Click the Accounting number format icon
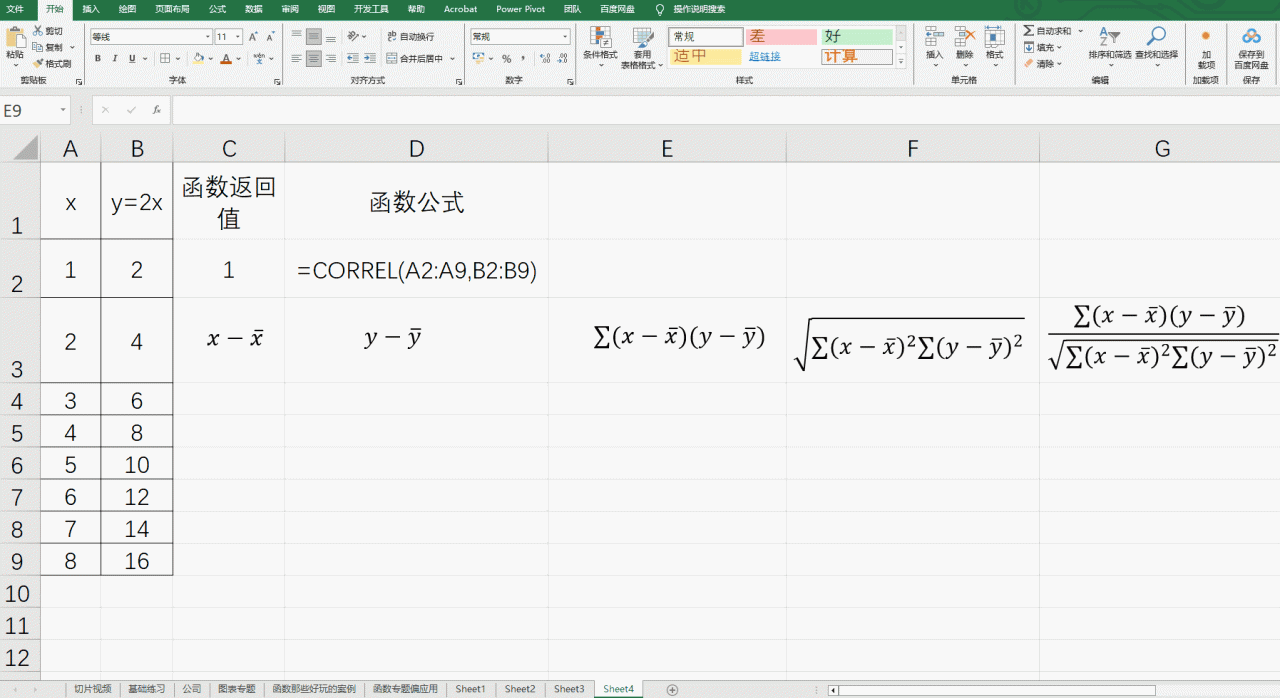The image size is (1280, 698). (x=480, y=59)
